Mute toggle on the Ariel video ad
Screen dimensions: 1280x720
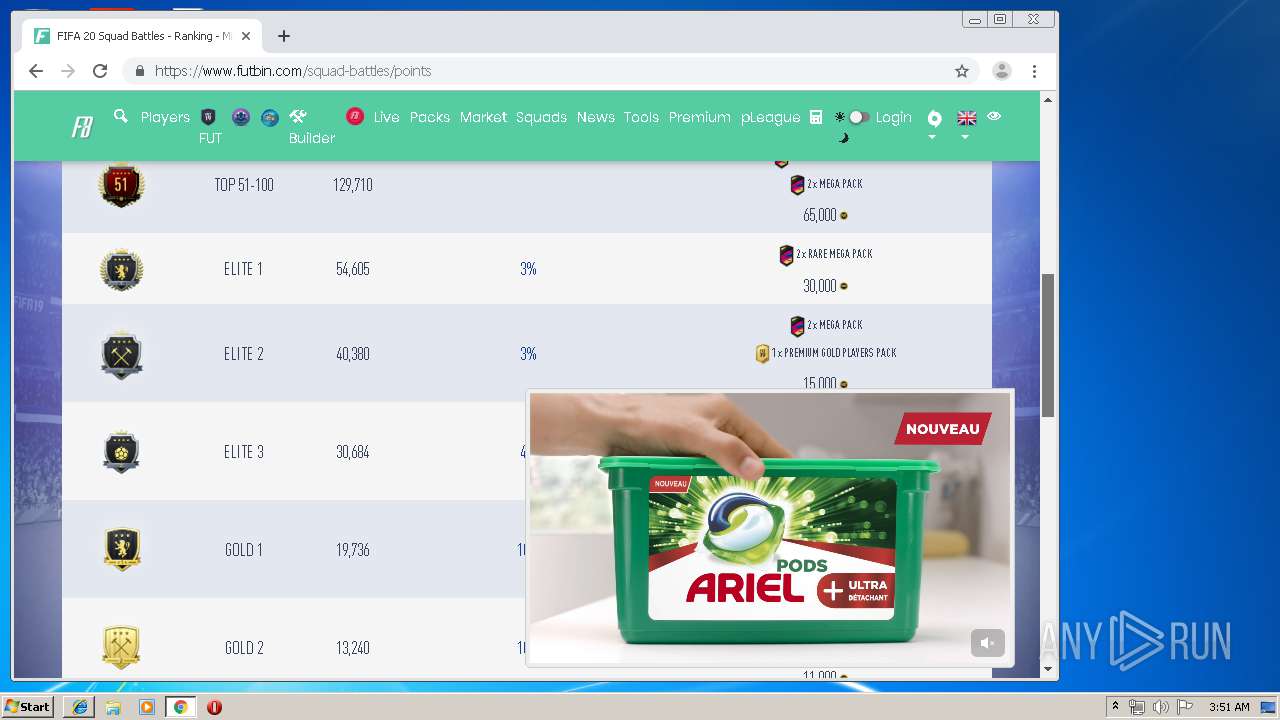[987, 643]
